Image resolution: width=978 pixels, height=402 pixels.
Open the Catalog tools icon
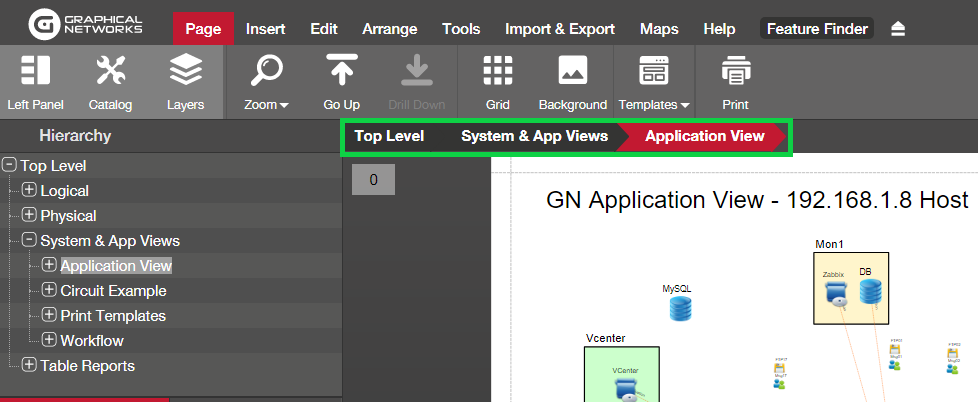point(110,71)
